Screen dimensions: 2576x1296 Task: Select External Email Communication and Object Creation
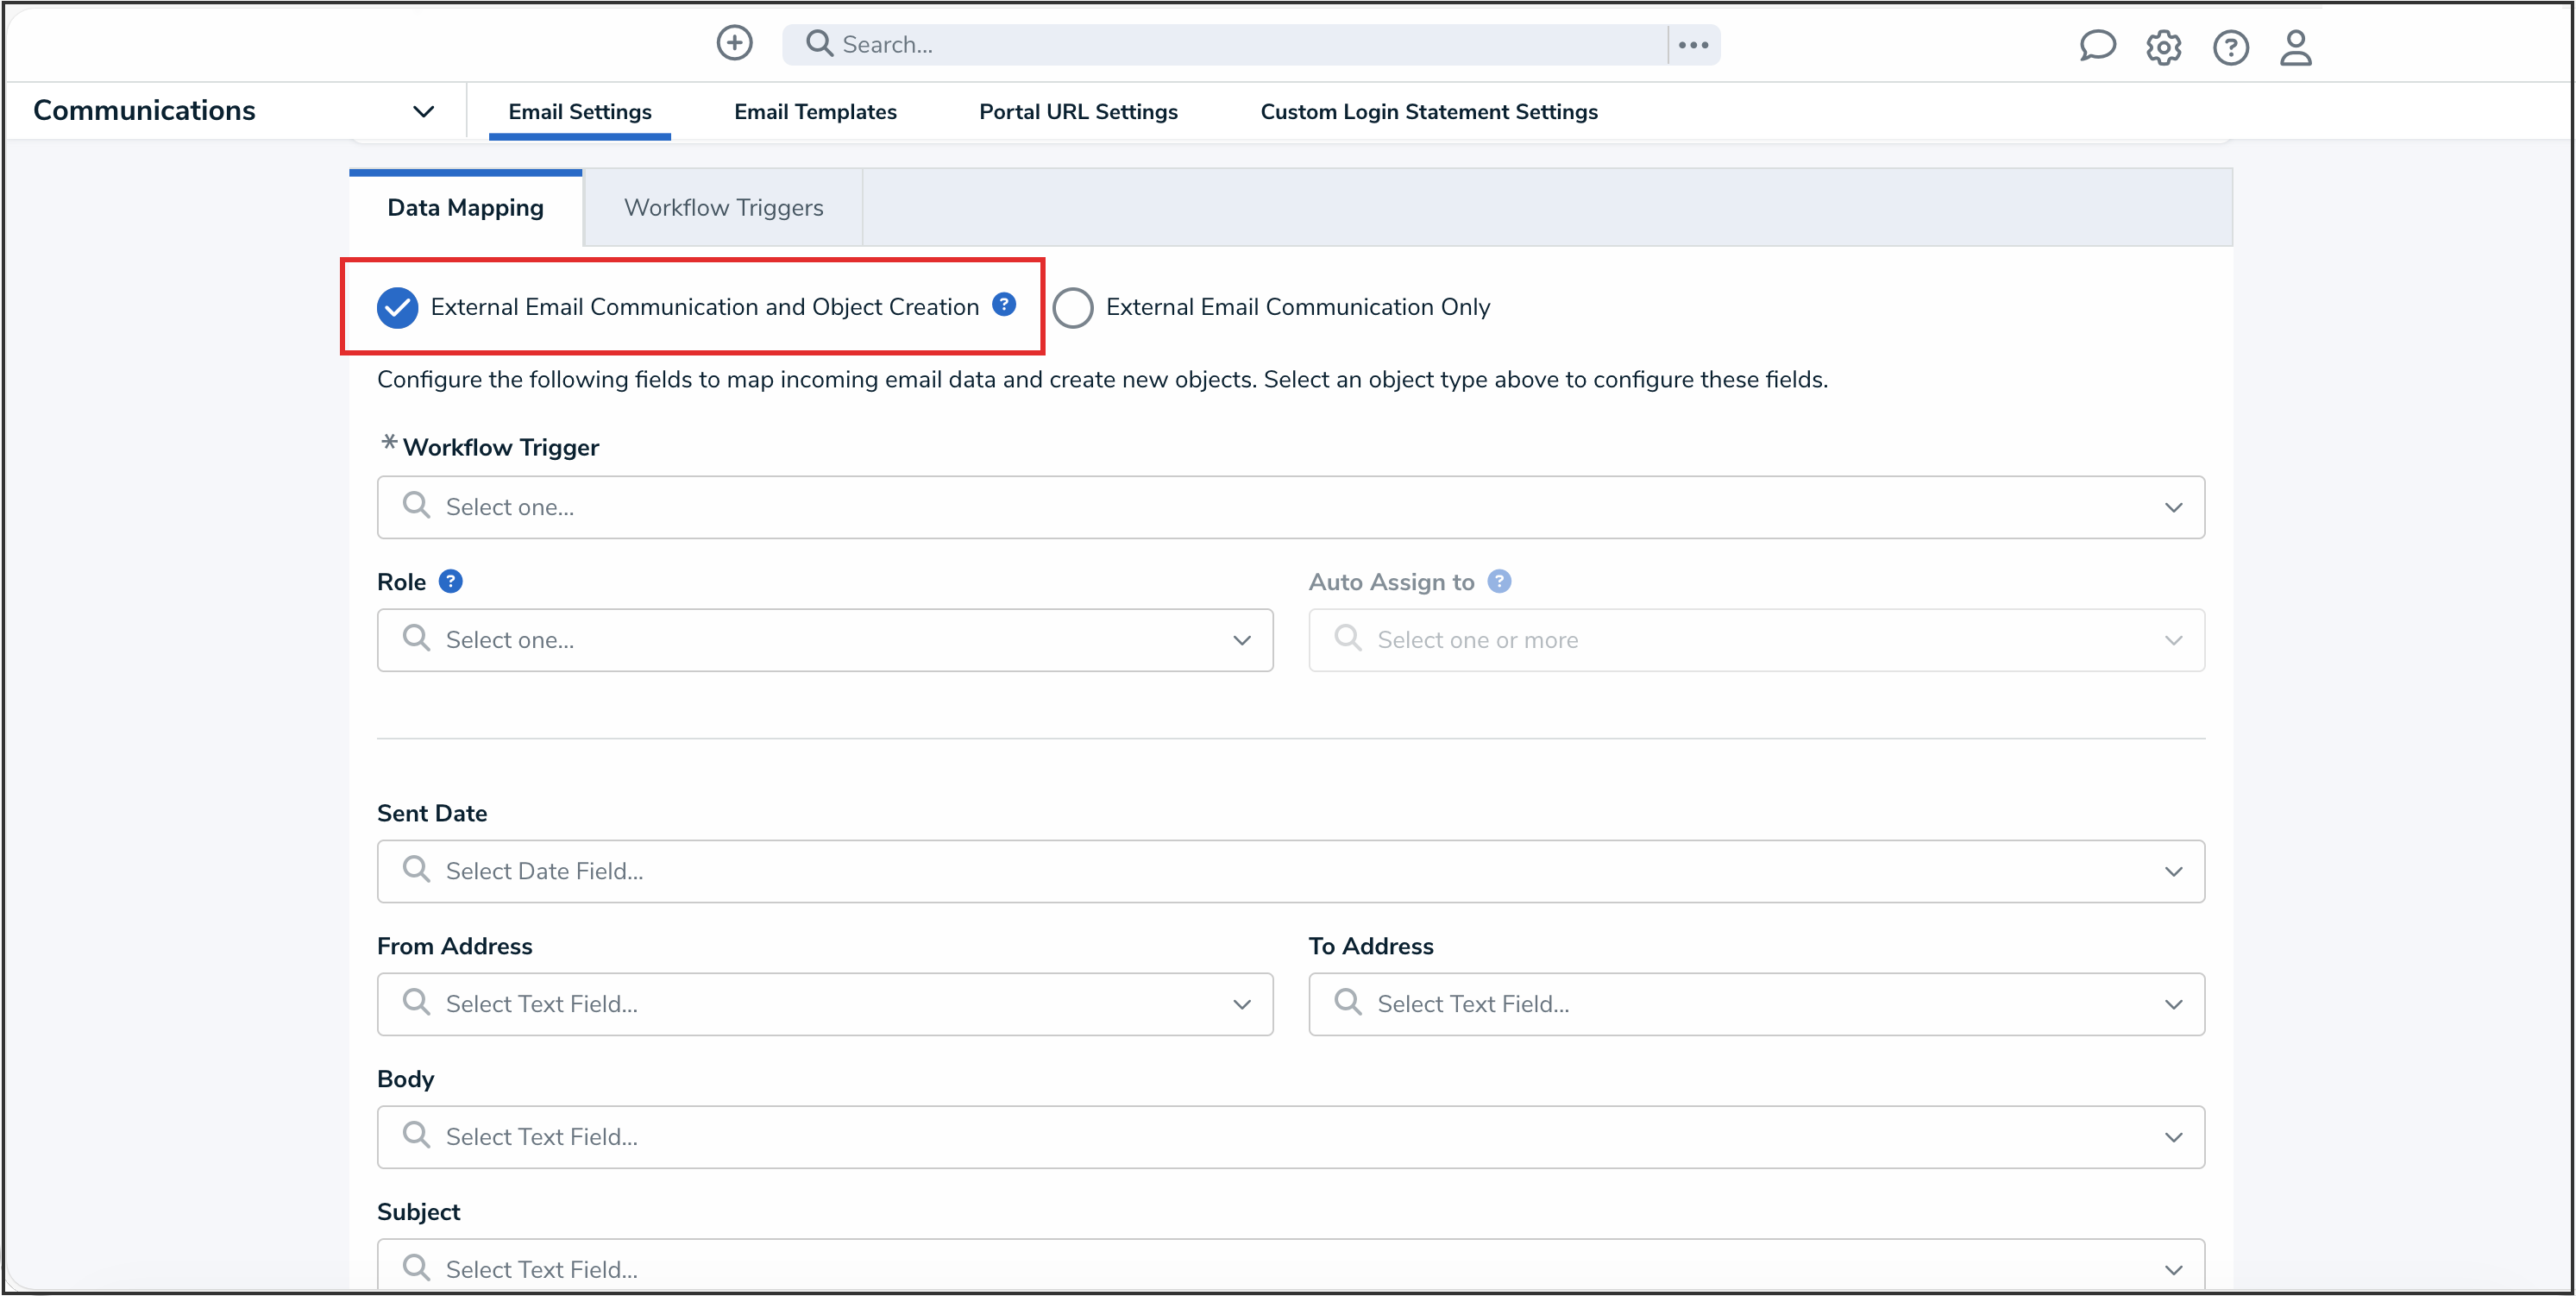point(397,307)
